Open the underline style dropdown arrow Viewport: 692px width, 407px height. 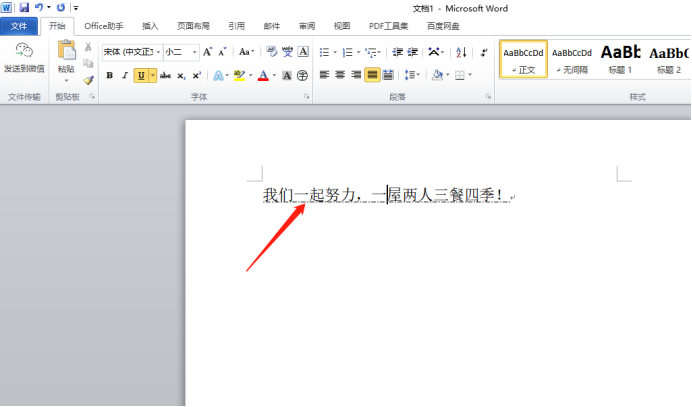tap(153, 75)
